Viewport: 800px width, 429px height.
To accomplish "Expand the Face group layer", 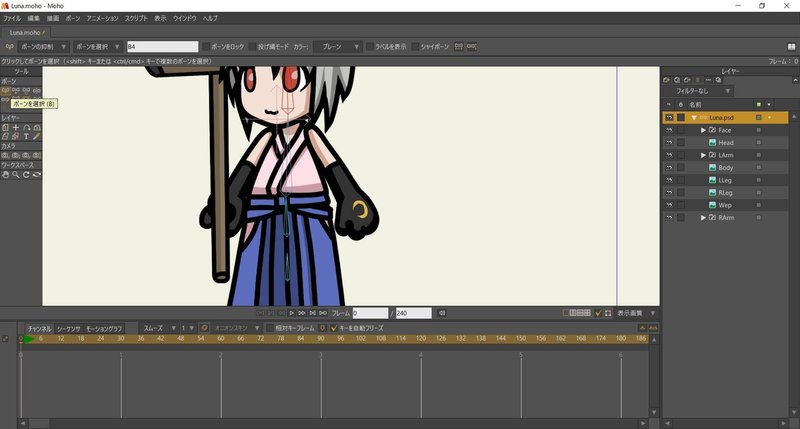I will click(x=703, y=131).
